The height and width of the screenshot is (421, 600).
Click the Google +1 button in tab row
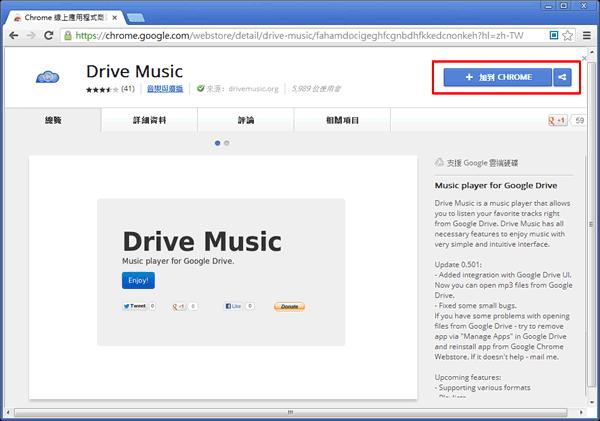pos(558,121)
